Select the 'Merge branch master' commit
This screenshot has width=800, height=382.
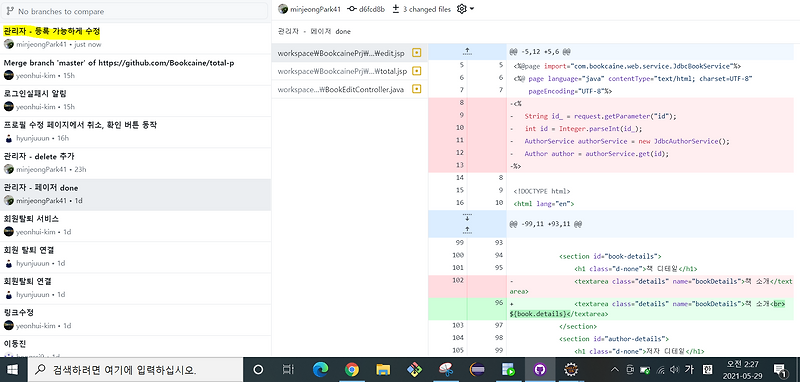pyautogui.click(x=135, y=69)
